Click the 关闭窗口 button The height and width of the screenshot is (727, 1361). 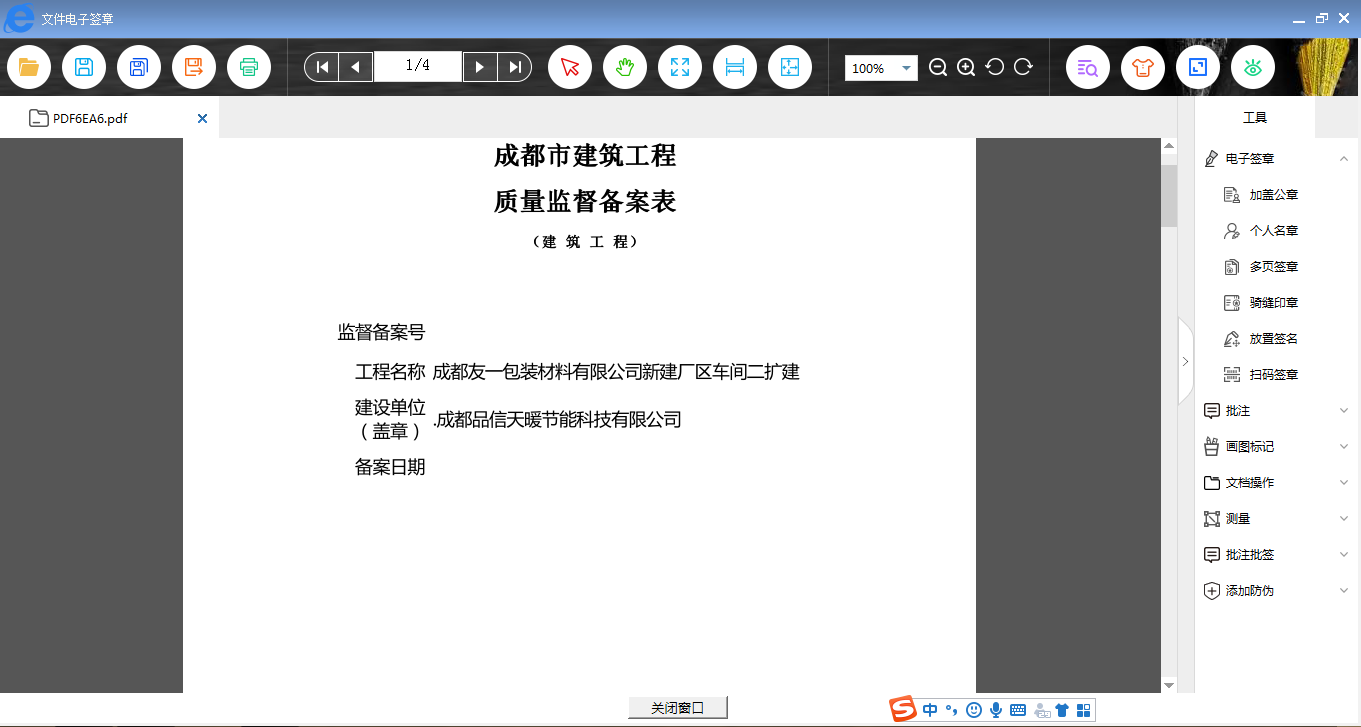(x=676, y=707)
